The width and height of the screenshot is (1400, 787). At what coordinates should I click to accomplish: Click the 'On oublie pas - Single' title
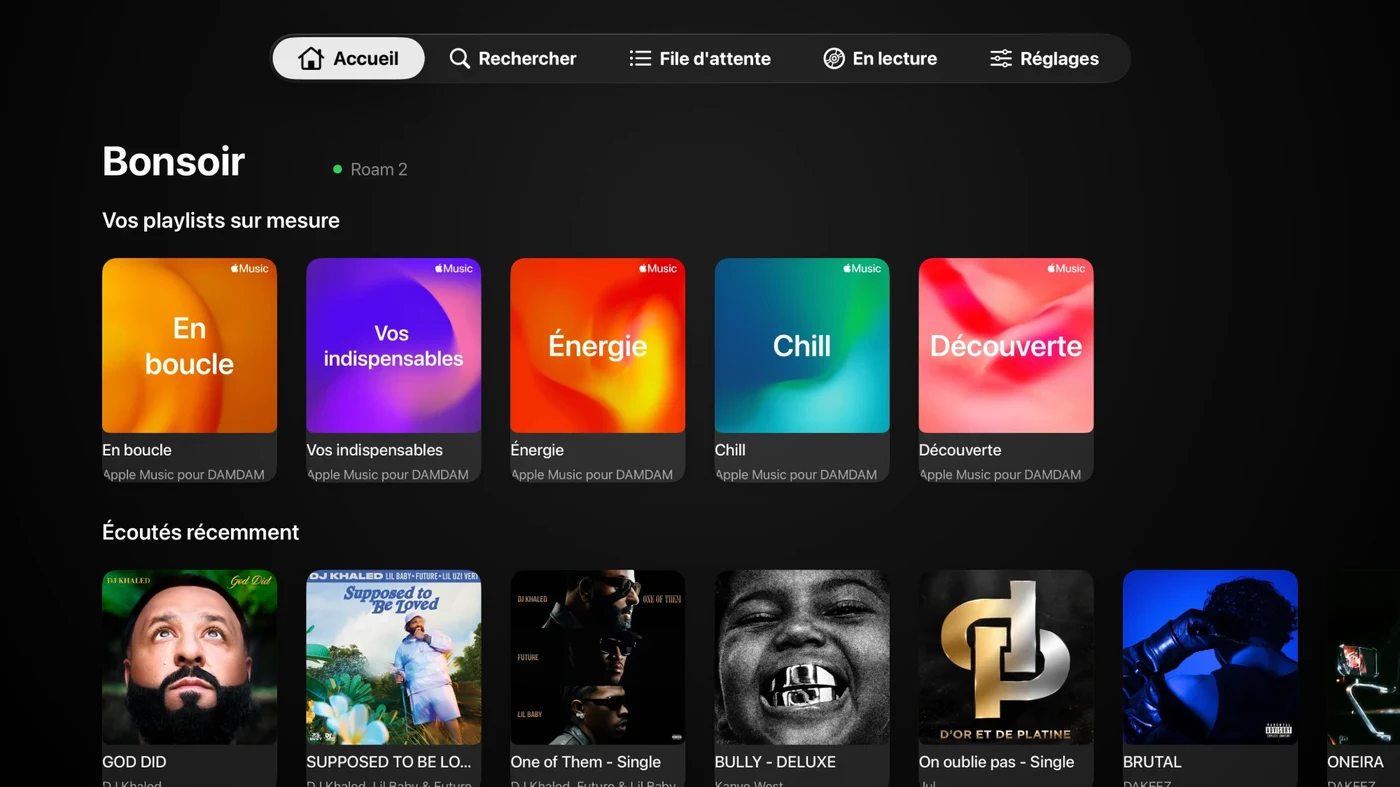click(x=997, y=763)
